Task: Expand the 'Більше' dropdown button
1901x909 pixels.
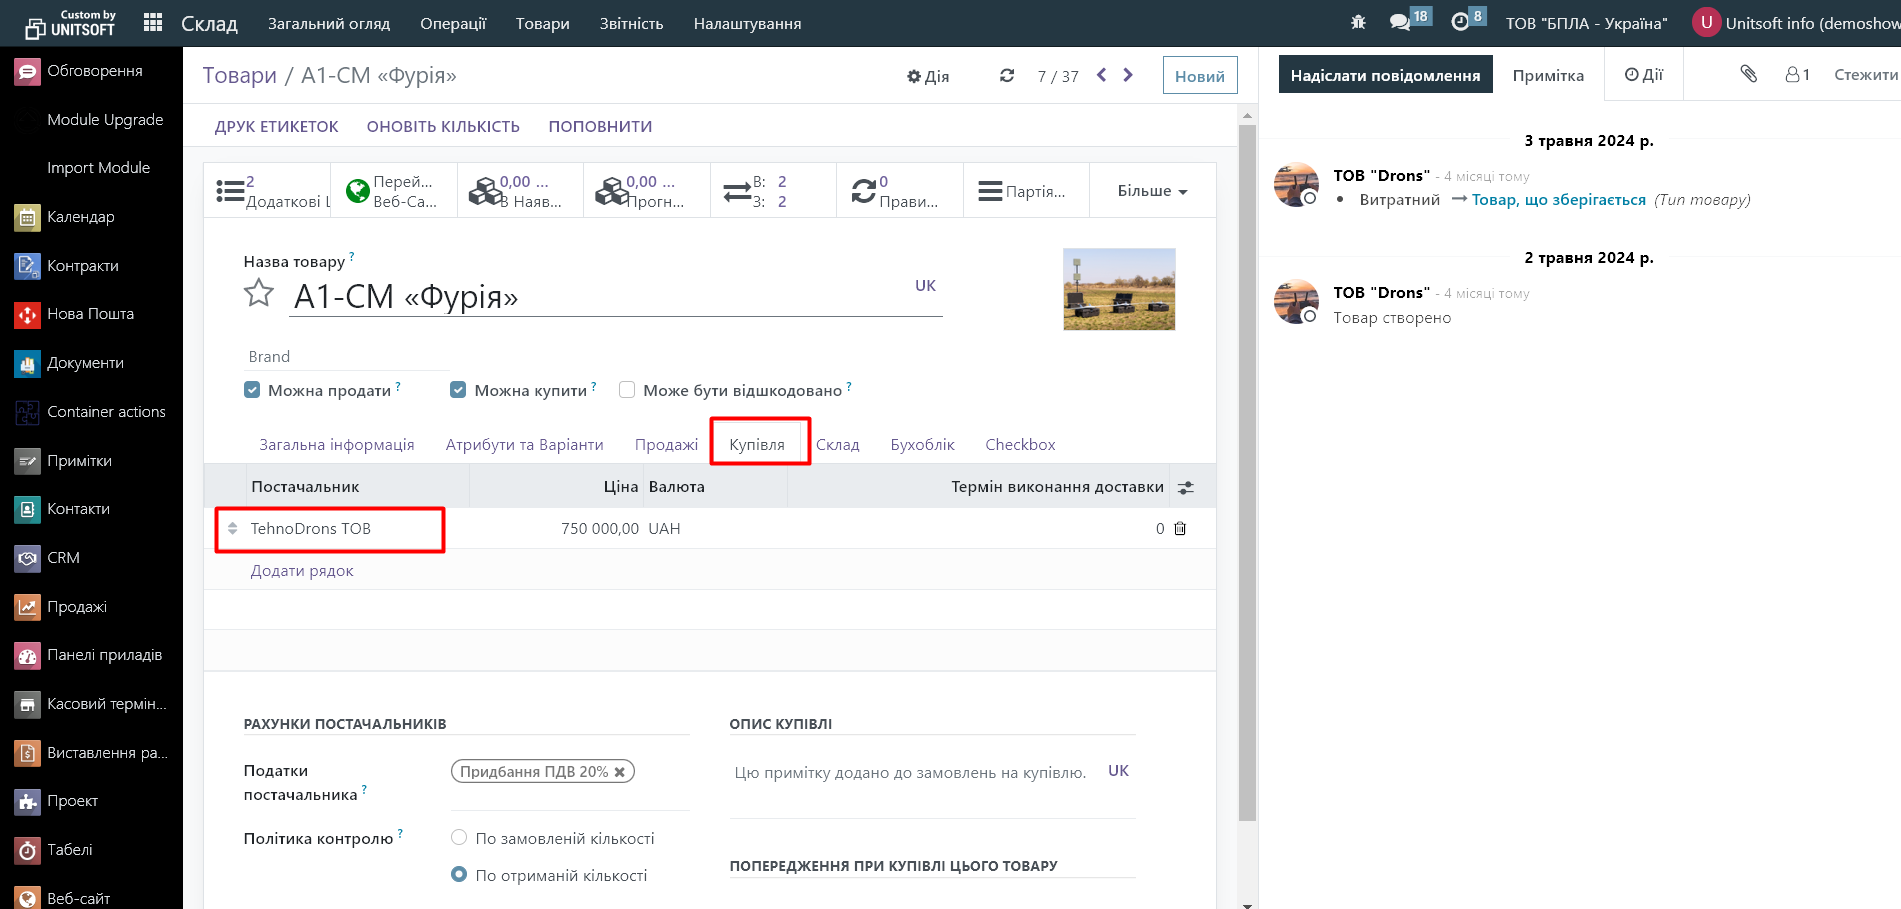Action: 1152,191
